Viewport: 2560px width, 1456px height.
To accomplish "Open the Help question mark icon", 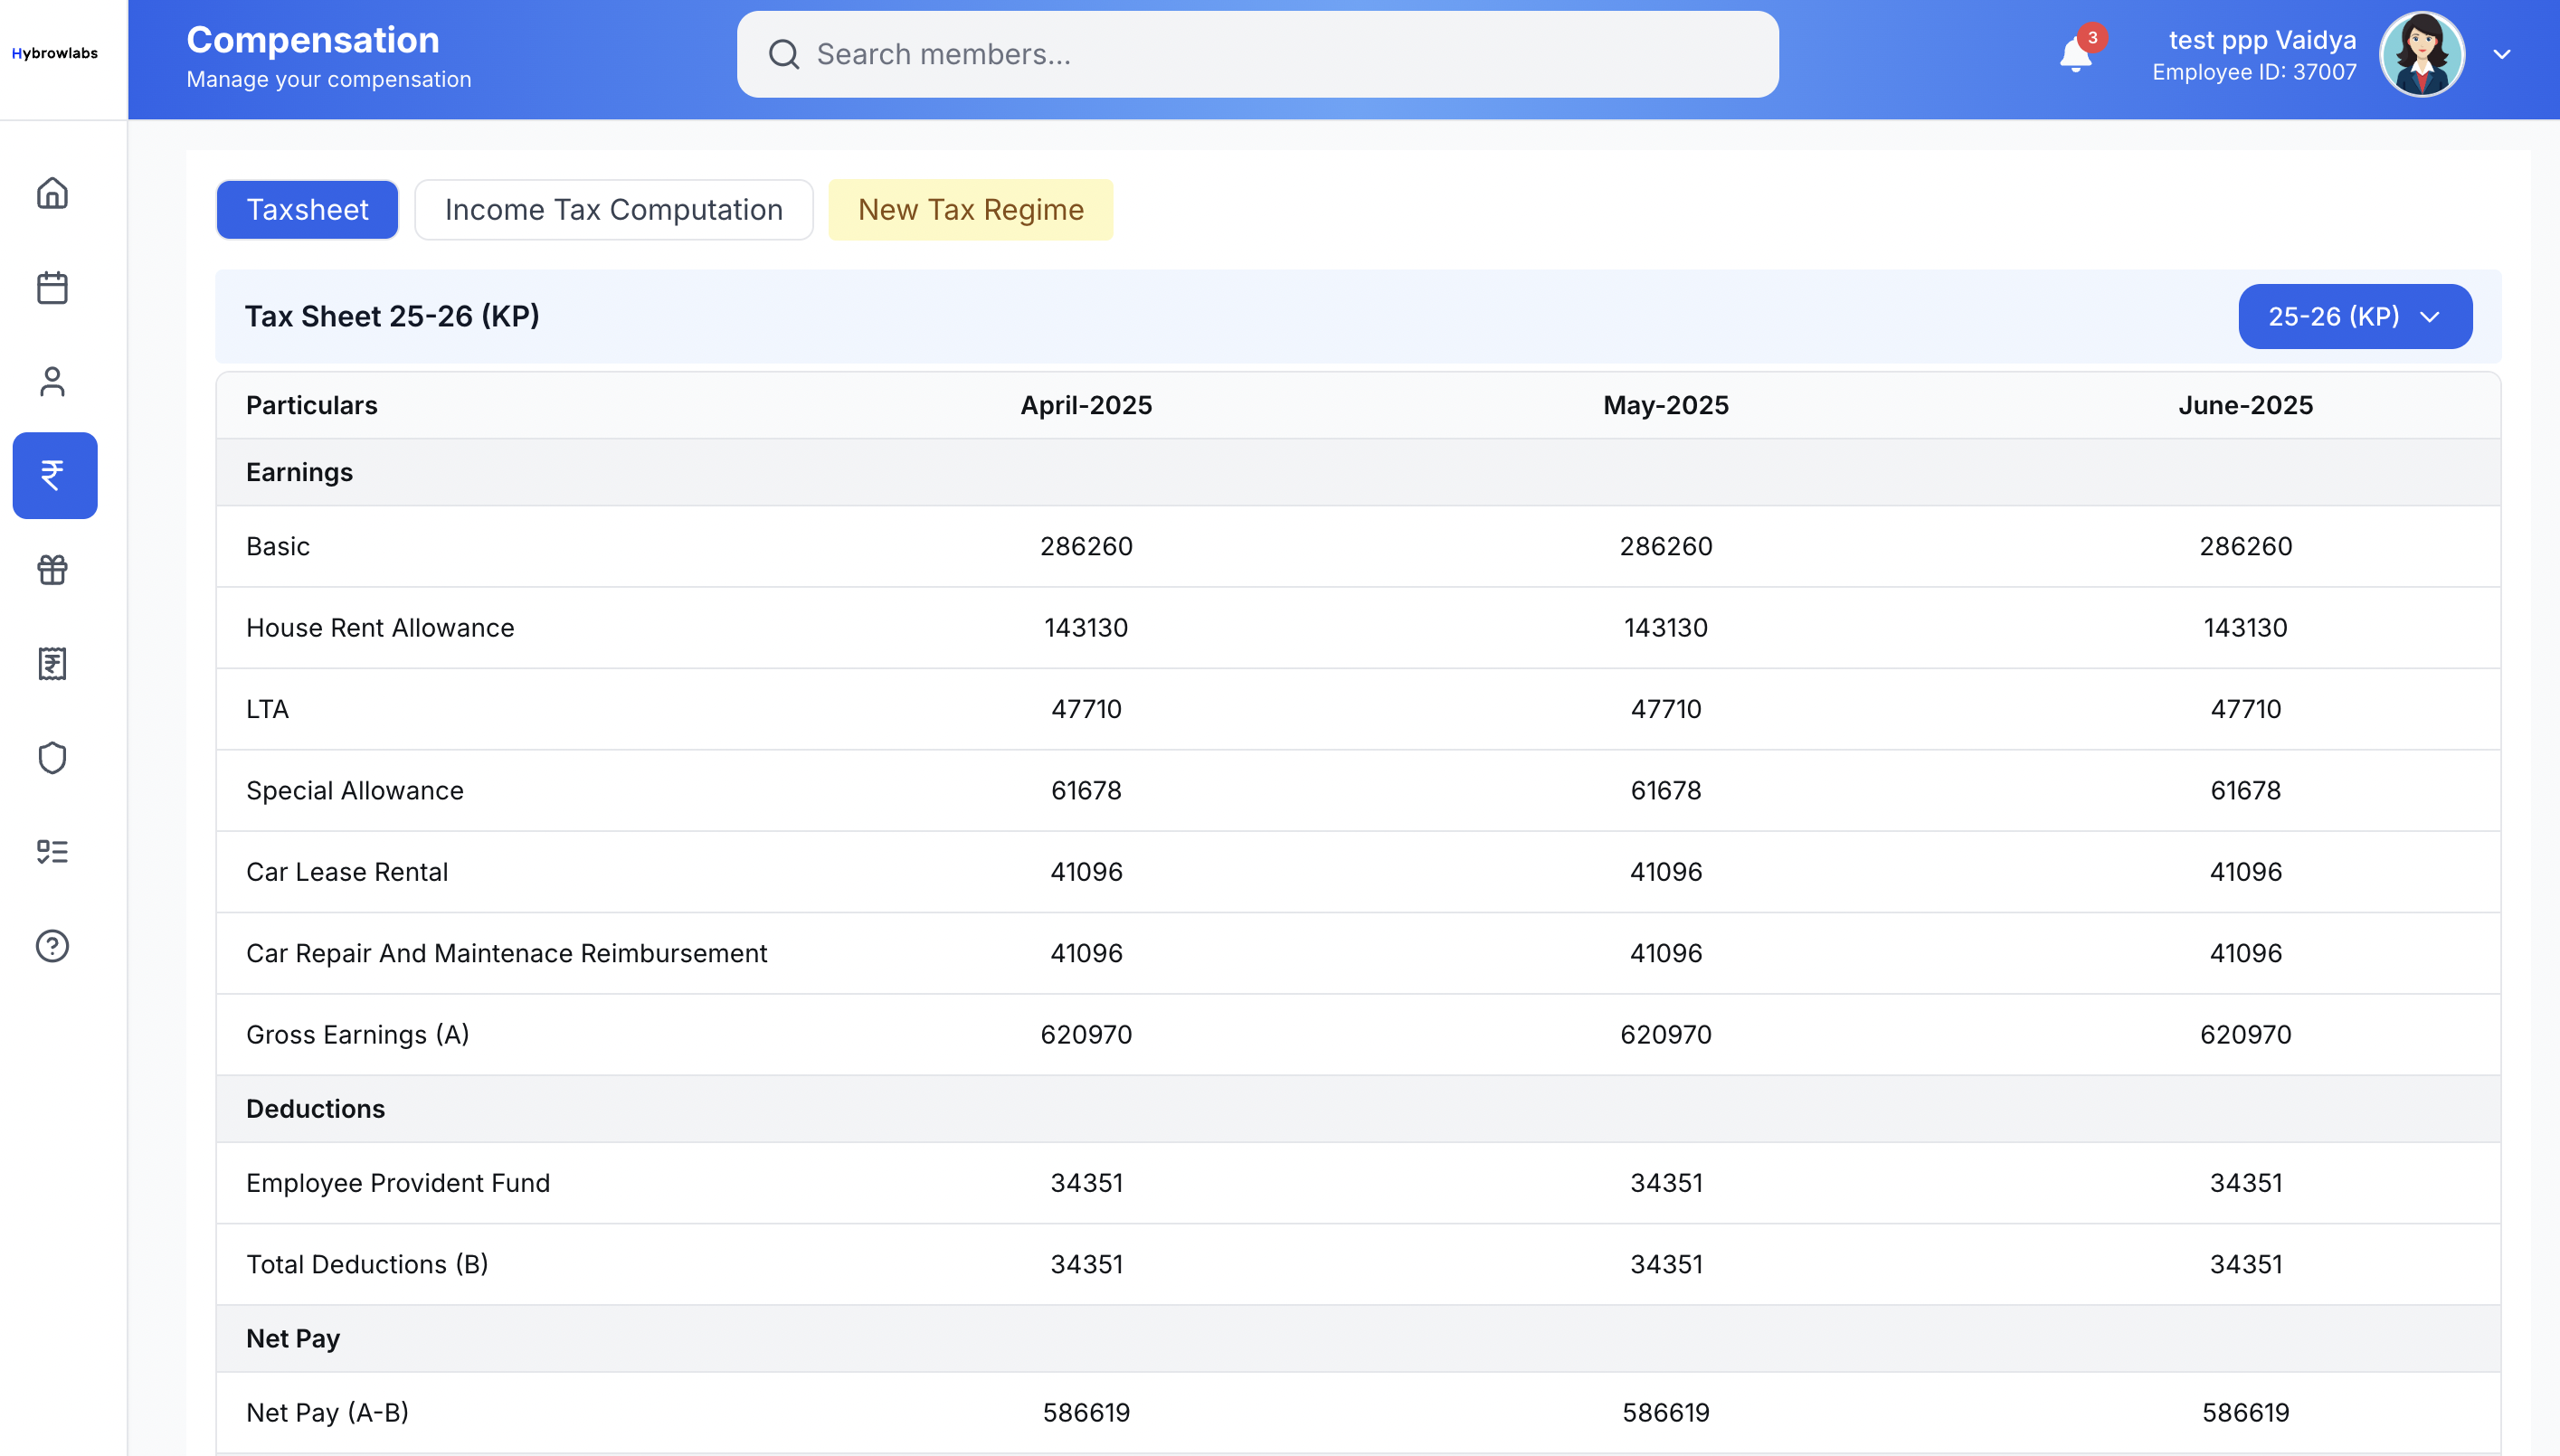I will (x=52, y=945).
